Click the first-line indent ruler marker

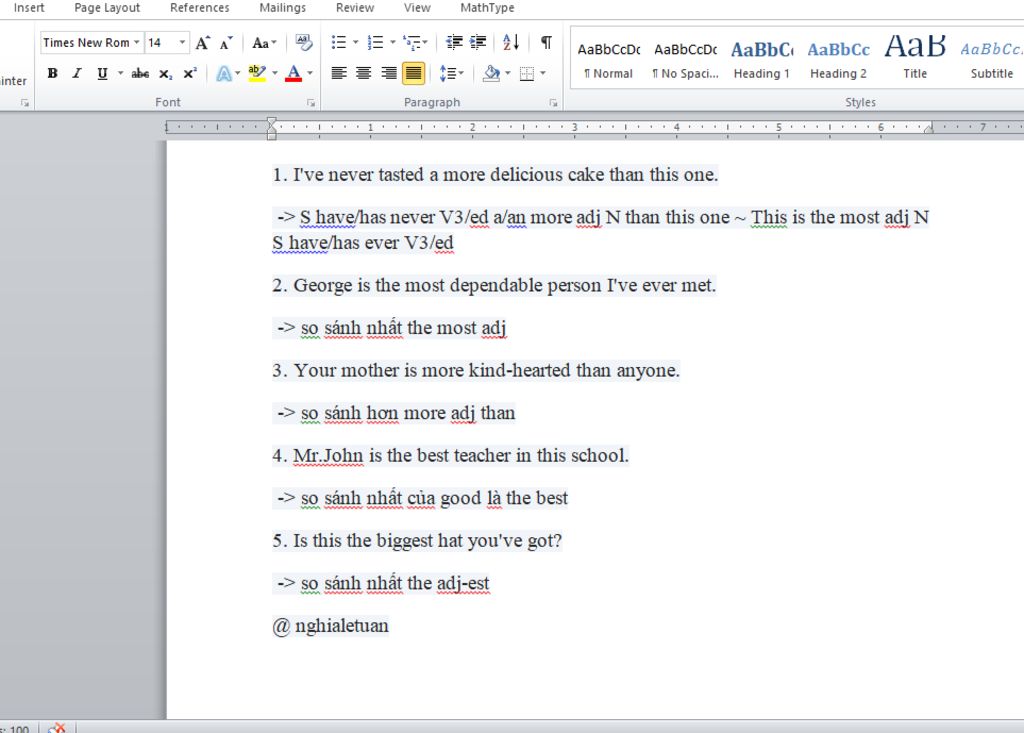[x=272, y=122]
